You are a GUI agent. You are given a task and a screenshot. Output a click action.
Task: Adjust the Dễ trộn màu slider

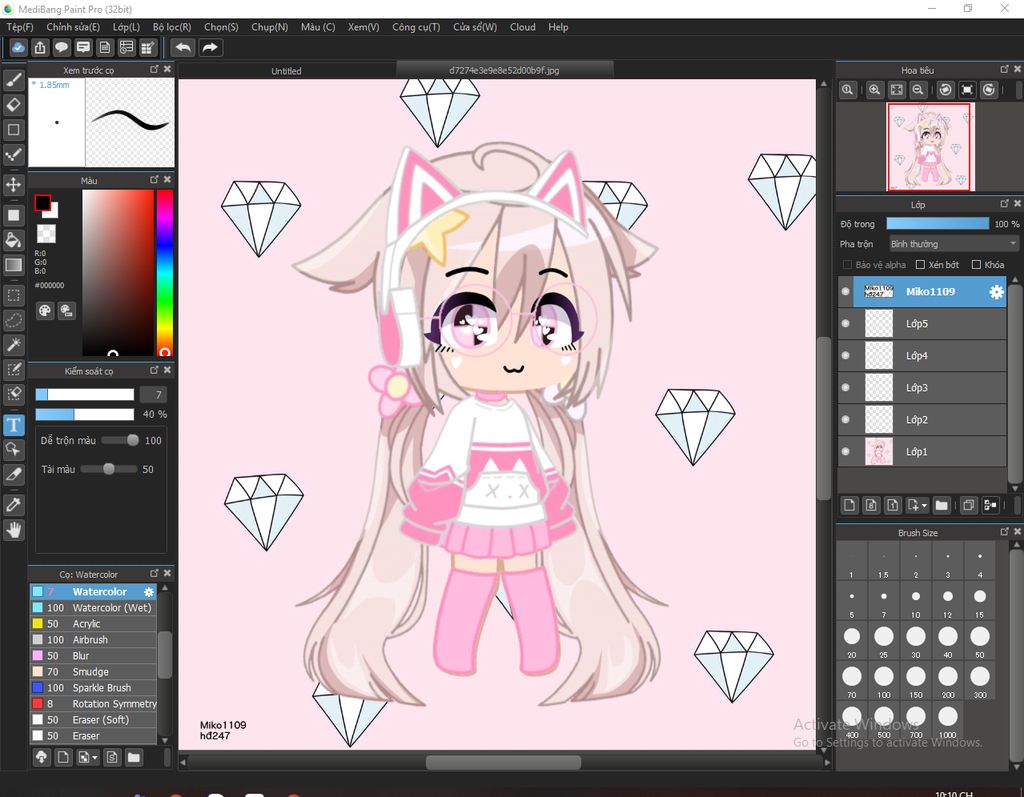coord(120,440)
